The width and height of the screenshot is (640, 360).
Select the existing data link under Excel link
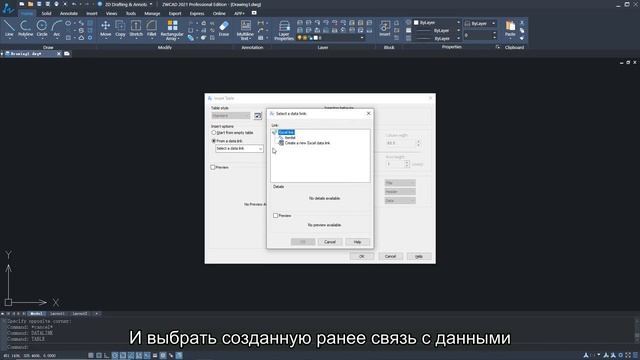pyautogui.click(x=289, y=138)
